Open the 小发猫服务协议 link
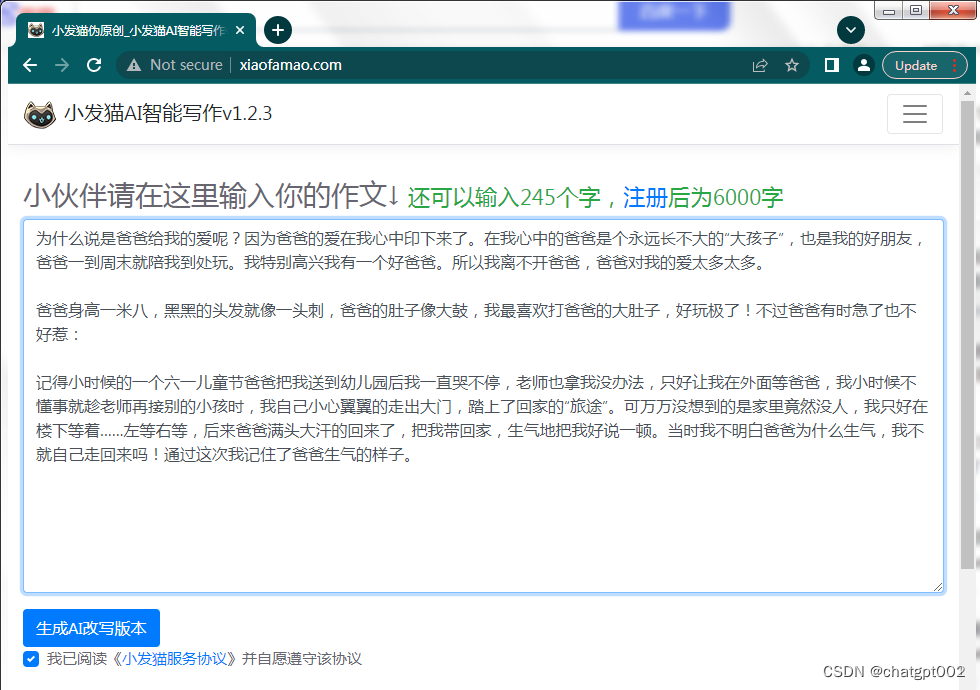Viewport: 980px width, 690px height. [174, 659]
